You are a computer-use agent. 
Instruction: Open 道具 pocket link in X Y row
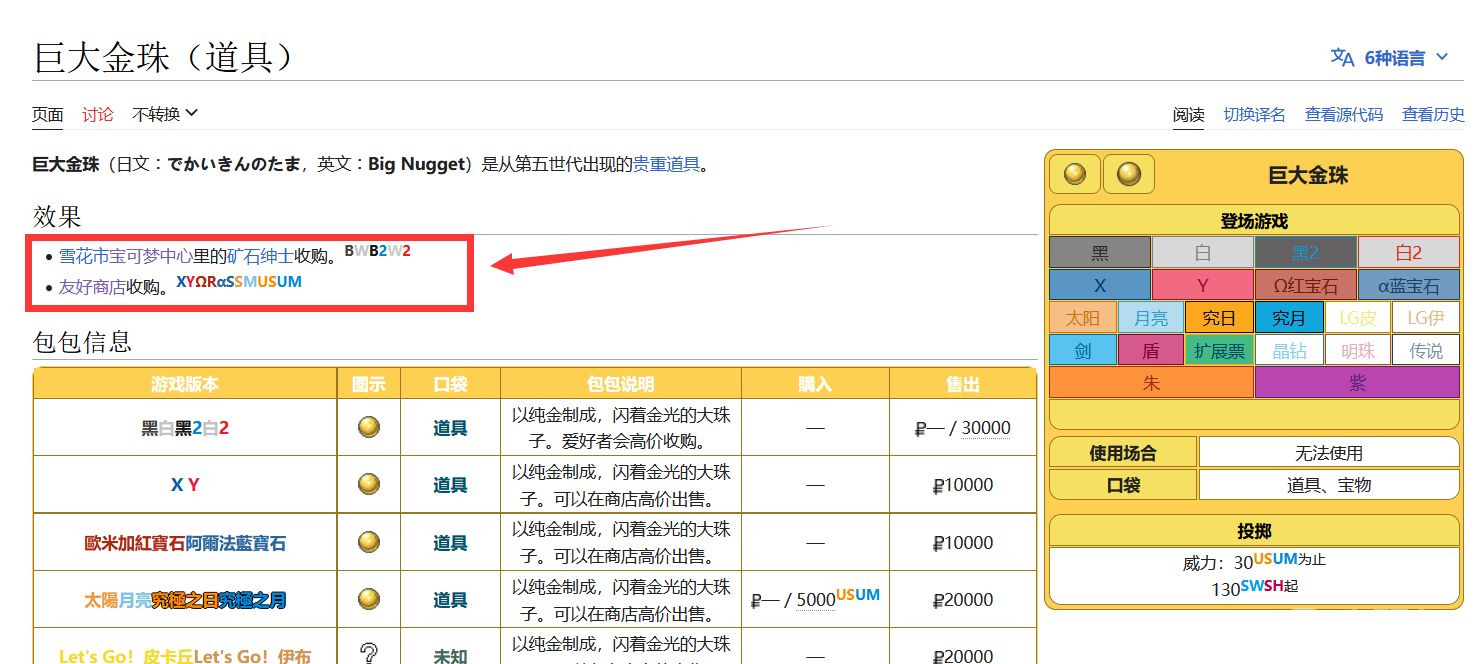pos(450,485)
